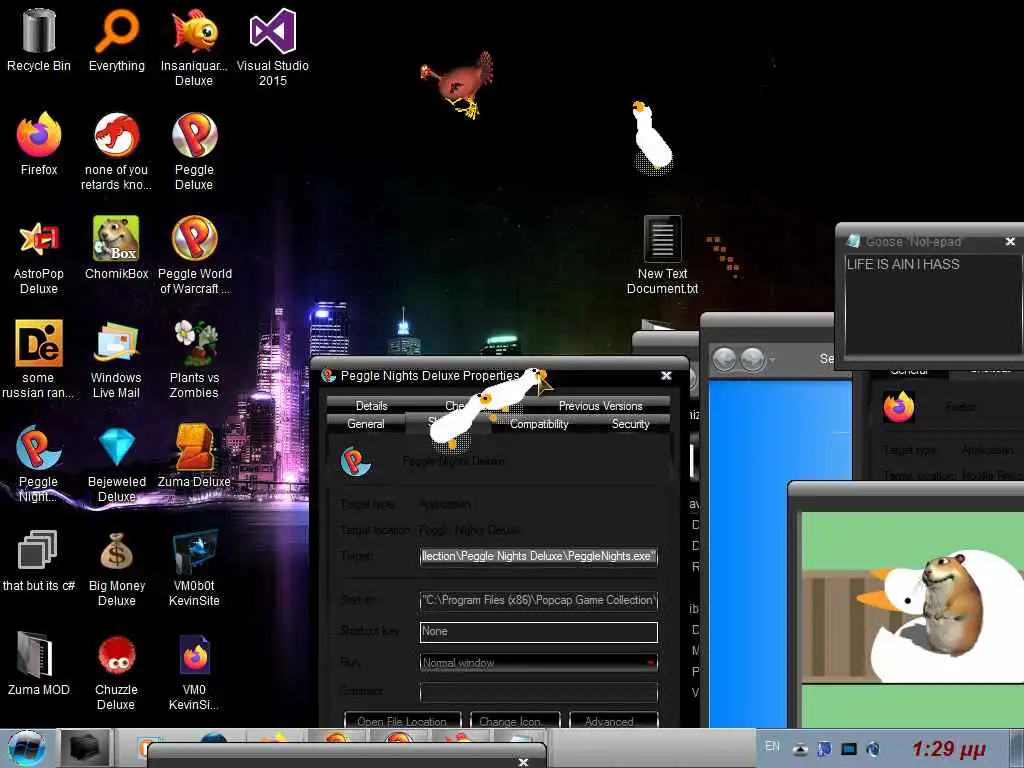This screenshot has height=768, width=1024.
Task: Close the Goose Not-epad window
Action: point(1010,242)
